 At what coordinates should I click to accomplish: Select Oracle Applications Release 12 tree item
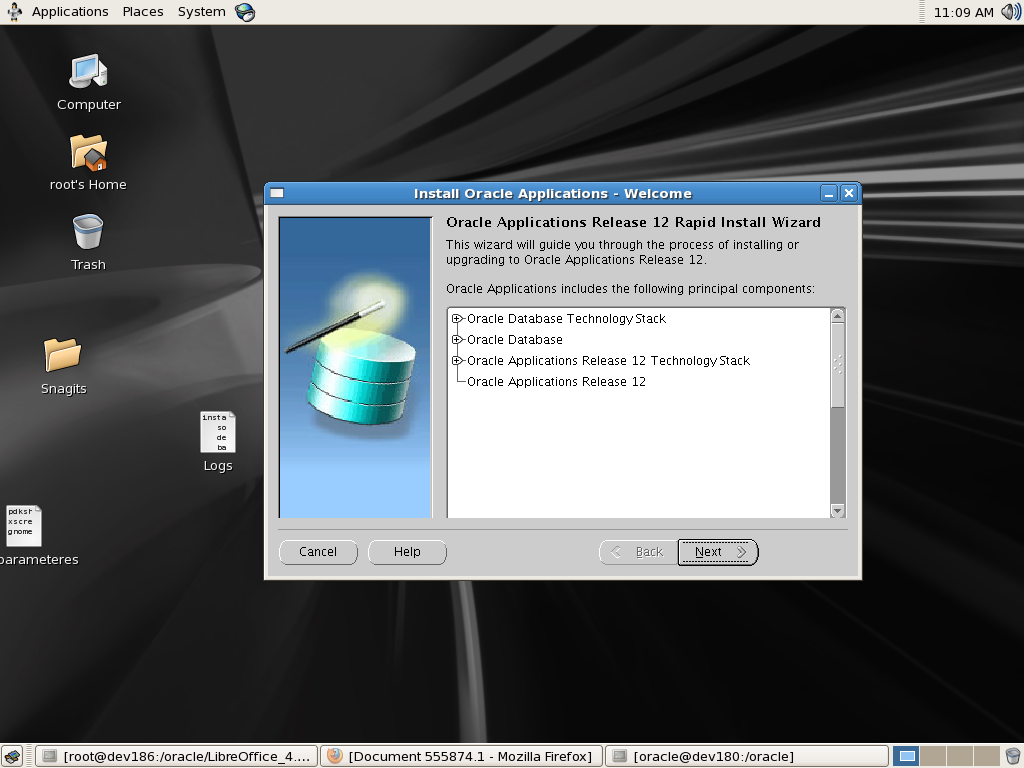pos(556,381)
